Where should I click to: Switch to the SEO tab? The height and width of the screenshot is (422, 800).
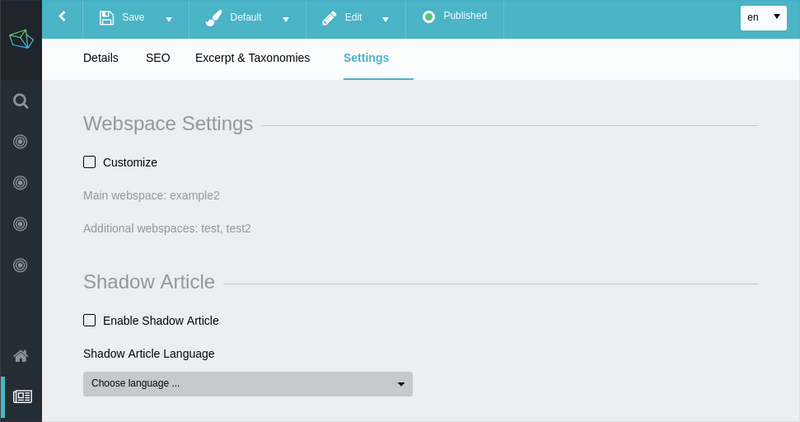pos(158,58)
